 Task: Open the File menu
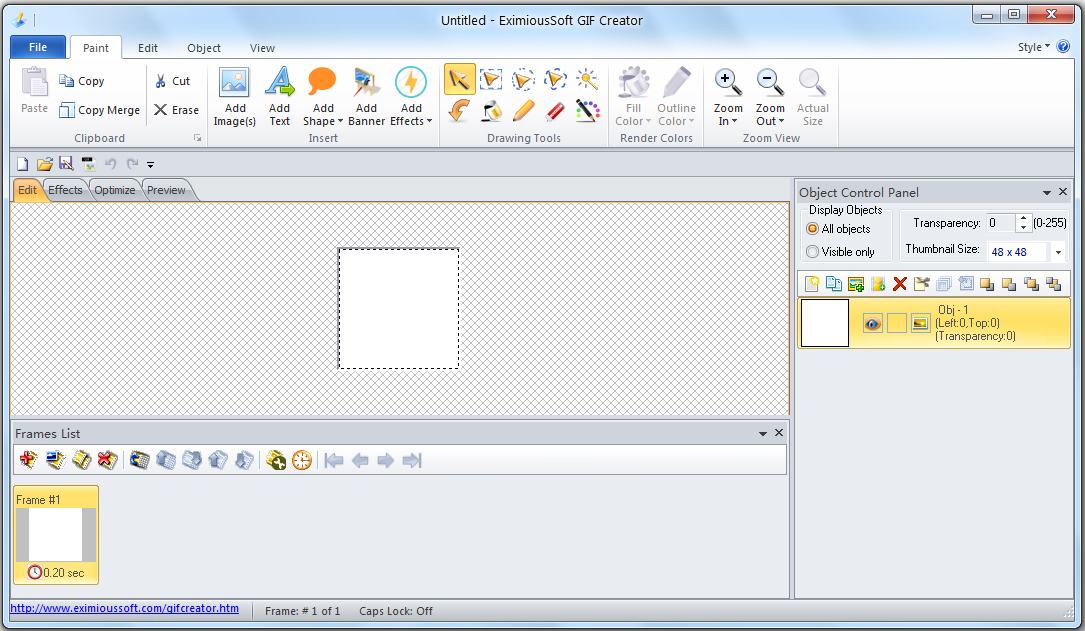38,47
